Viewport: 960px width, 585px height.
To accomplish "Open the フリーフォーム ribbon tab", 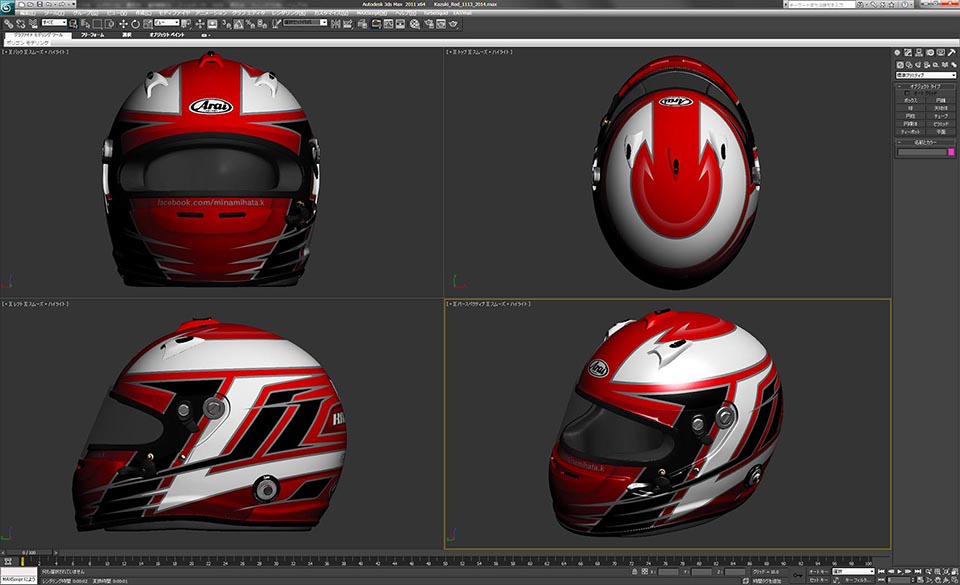I will pyautogui.click(x=92, y=35).
